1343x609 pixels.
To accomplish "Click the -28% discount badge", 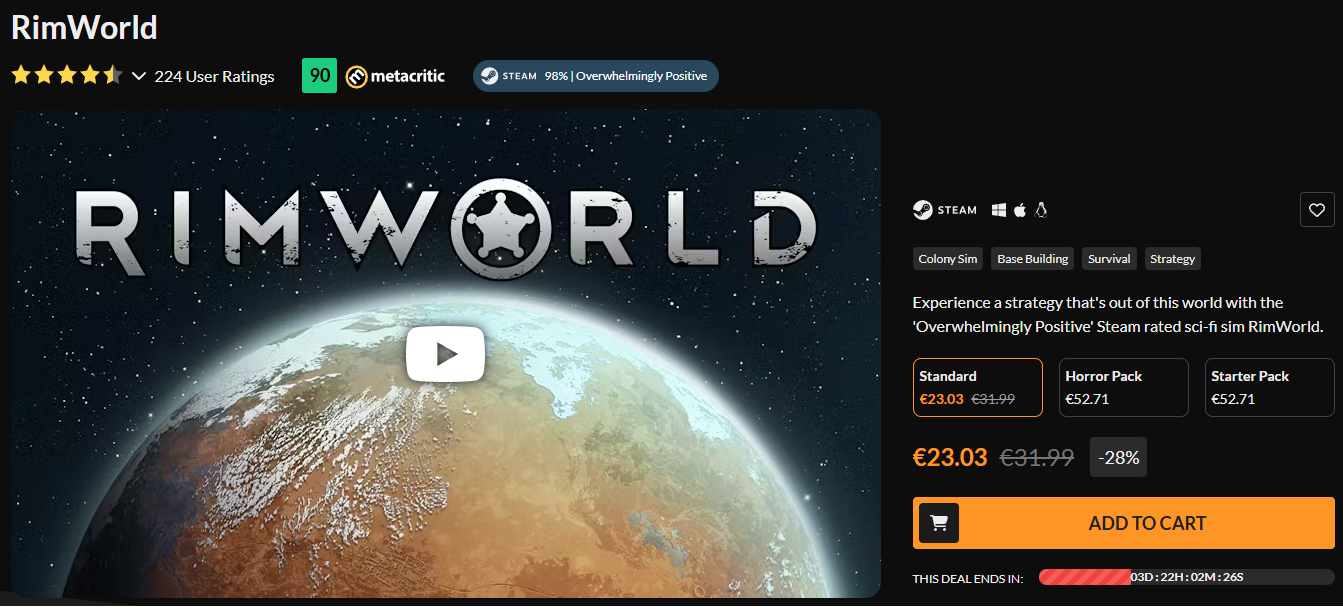I will point(1118,457).
